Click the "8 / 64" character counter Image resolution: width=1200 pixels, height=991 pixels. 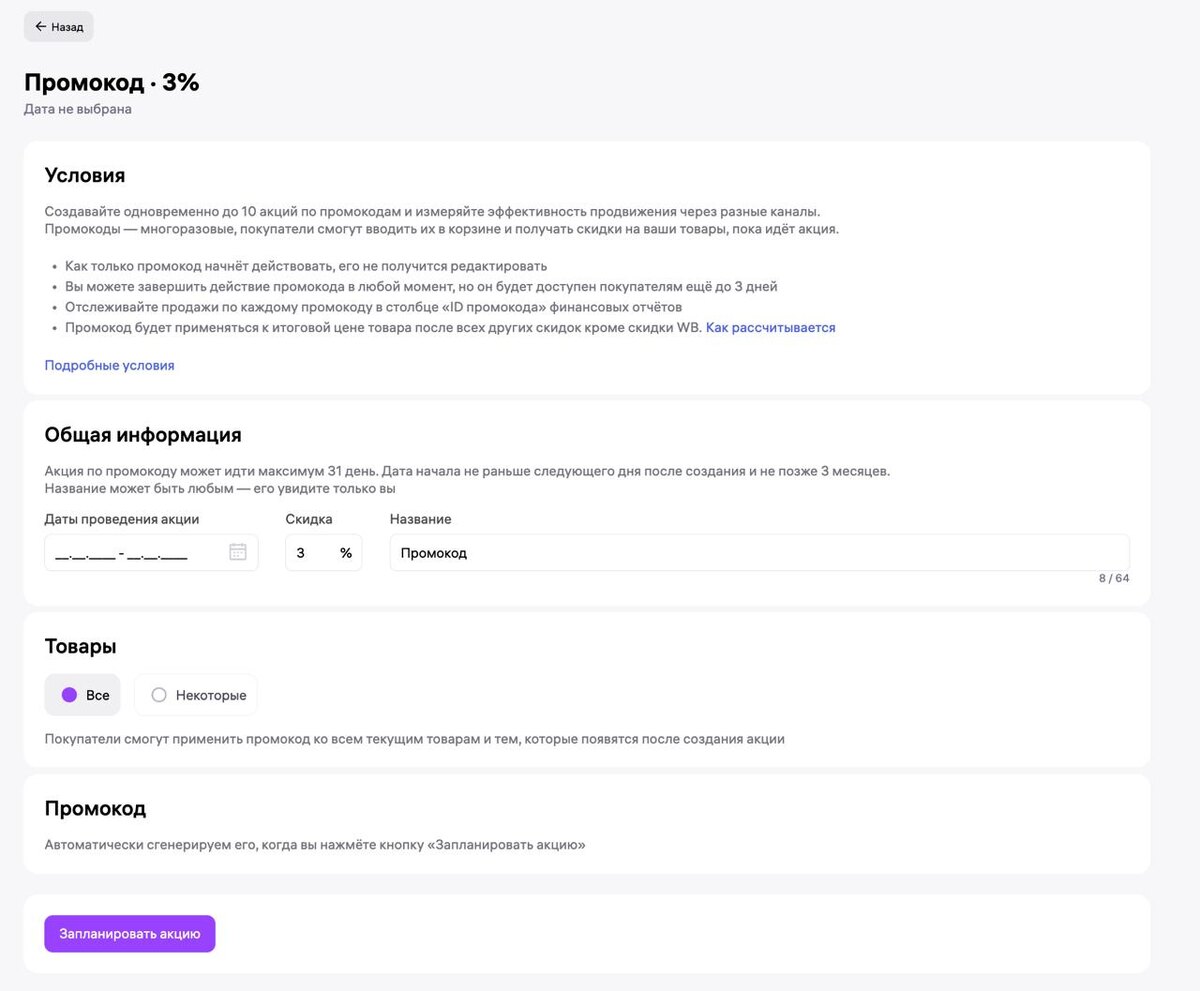point(1113,578)
